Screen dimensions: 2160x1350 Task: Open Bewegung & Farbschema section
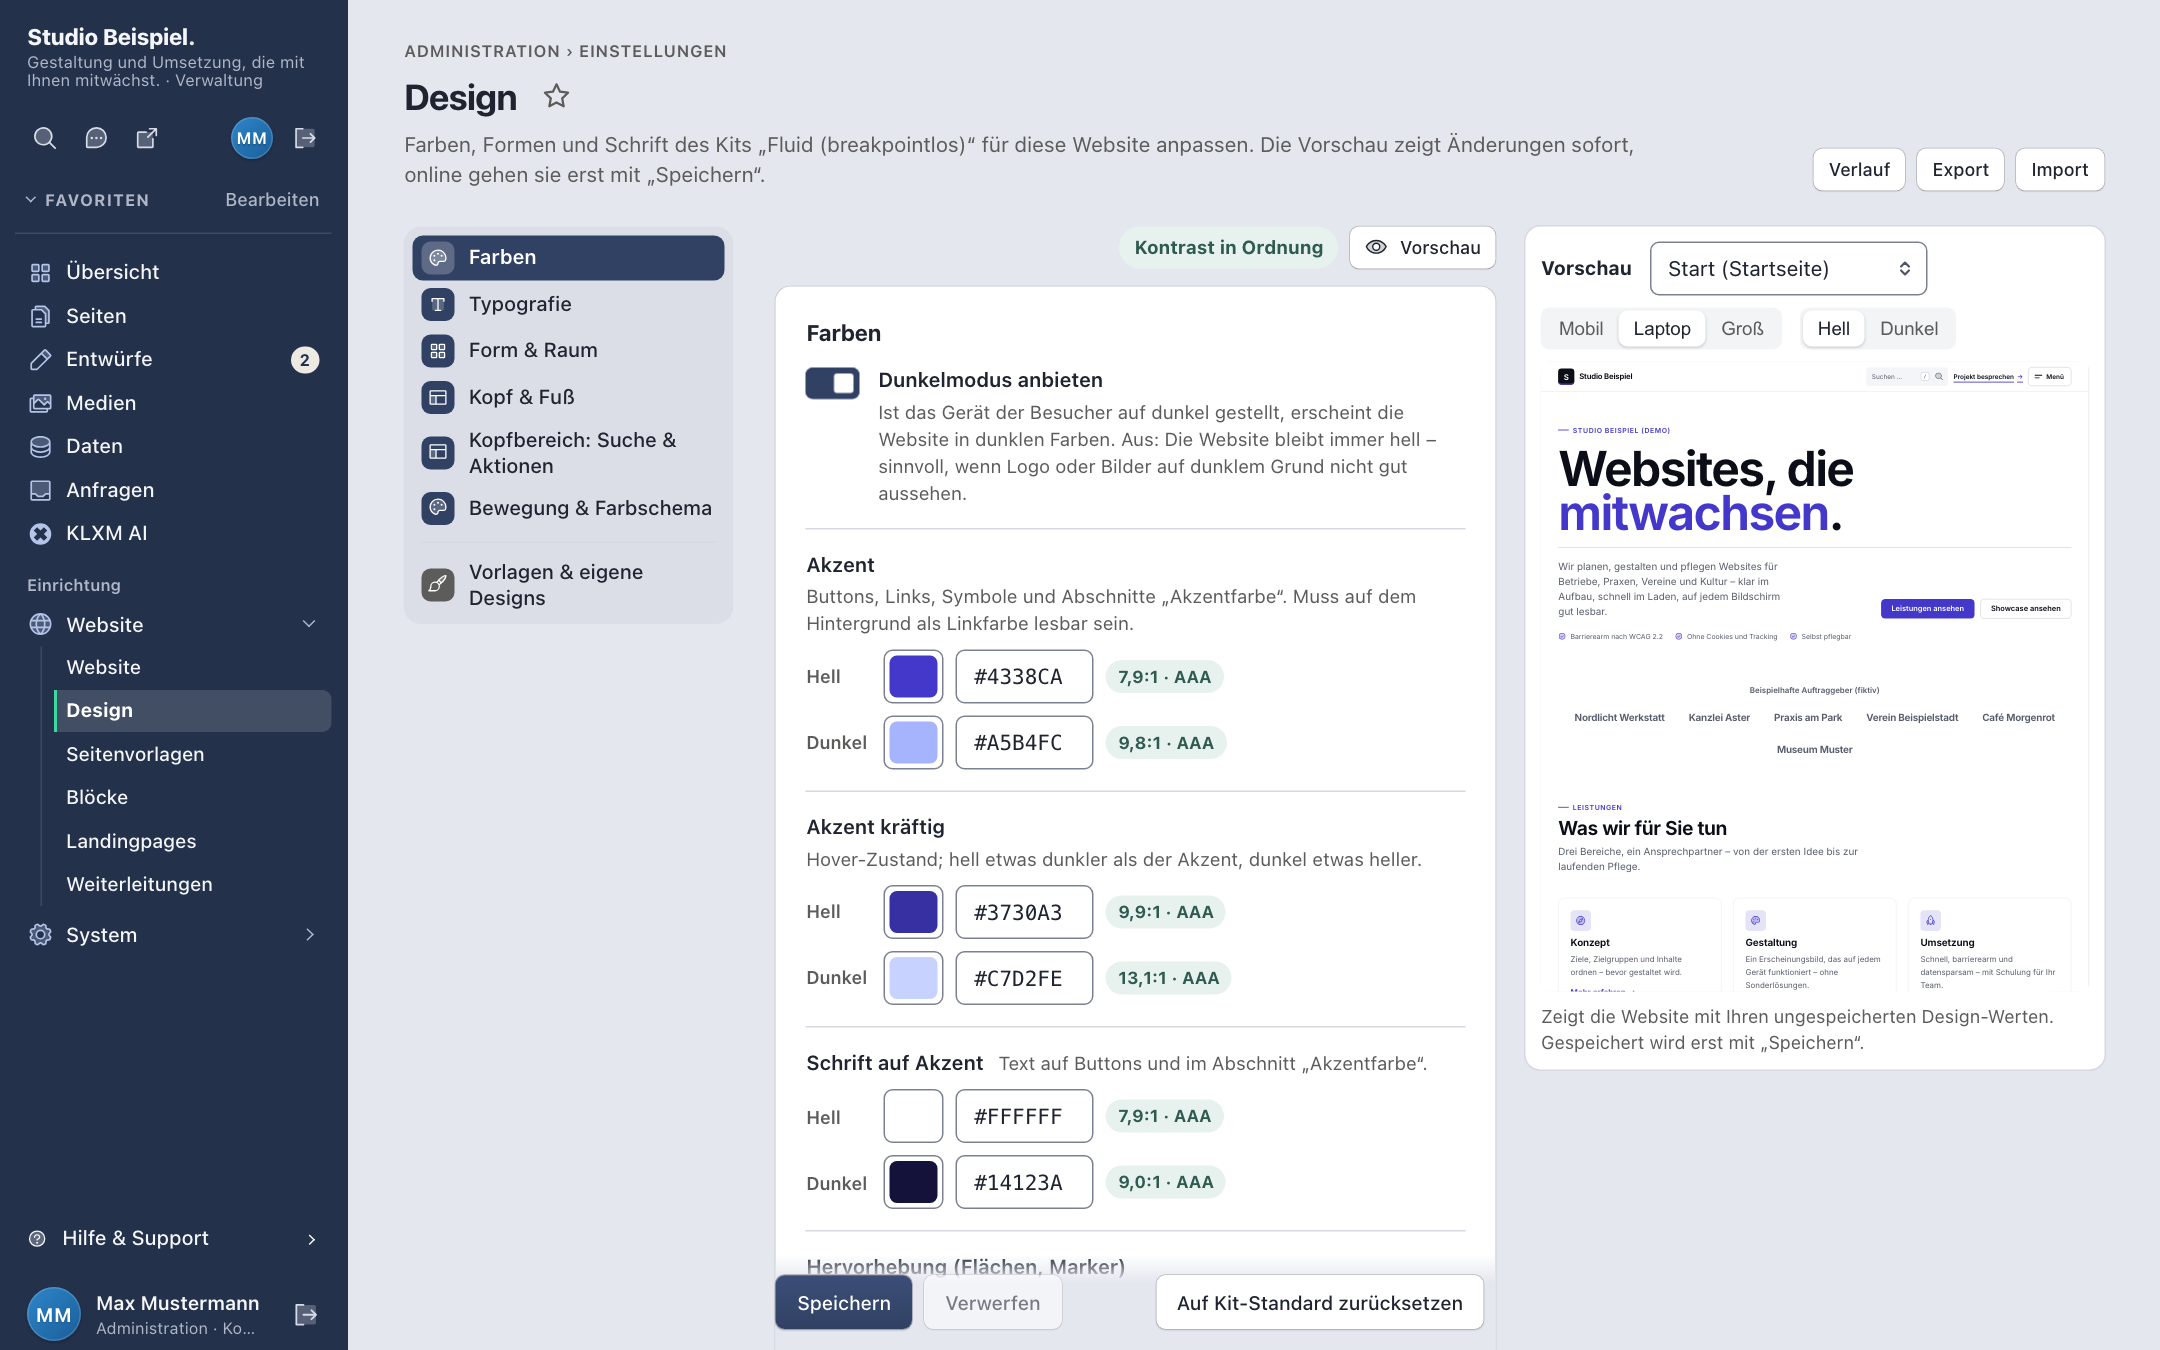point(568,508)
